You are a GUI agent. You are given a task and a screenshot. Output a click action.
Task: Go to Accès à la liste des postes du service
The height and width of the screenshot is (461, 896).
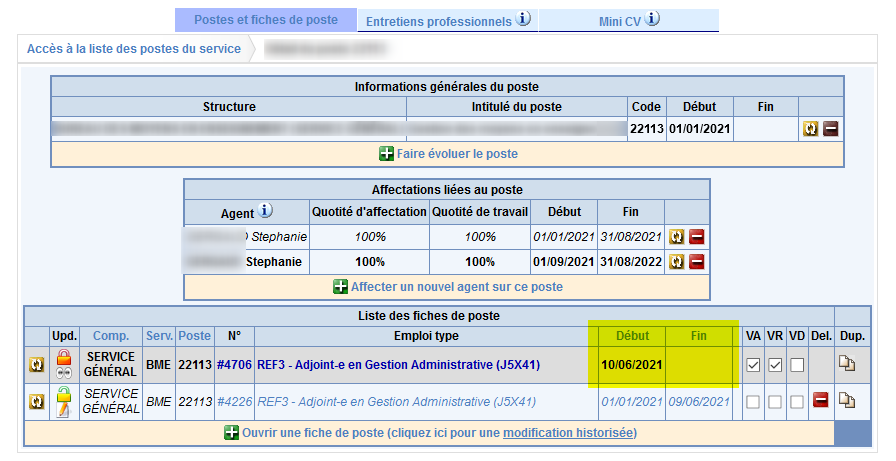pos(133,48)
